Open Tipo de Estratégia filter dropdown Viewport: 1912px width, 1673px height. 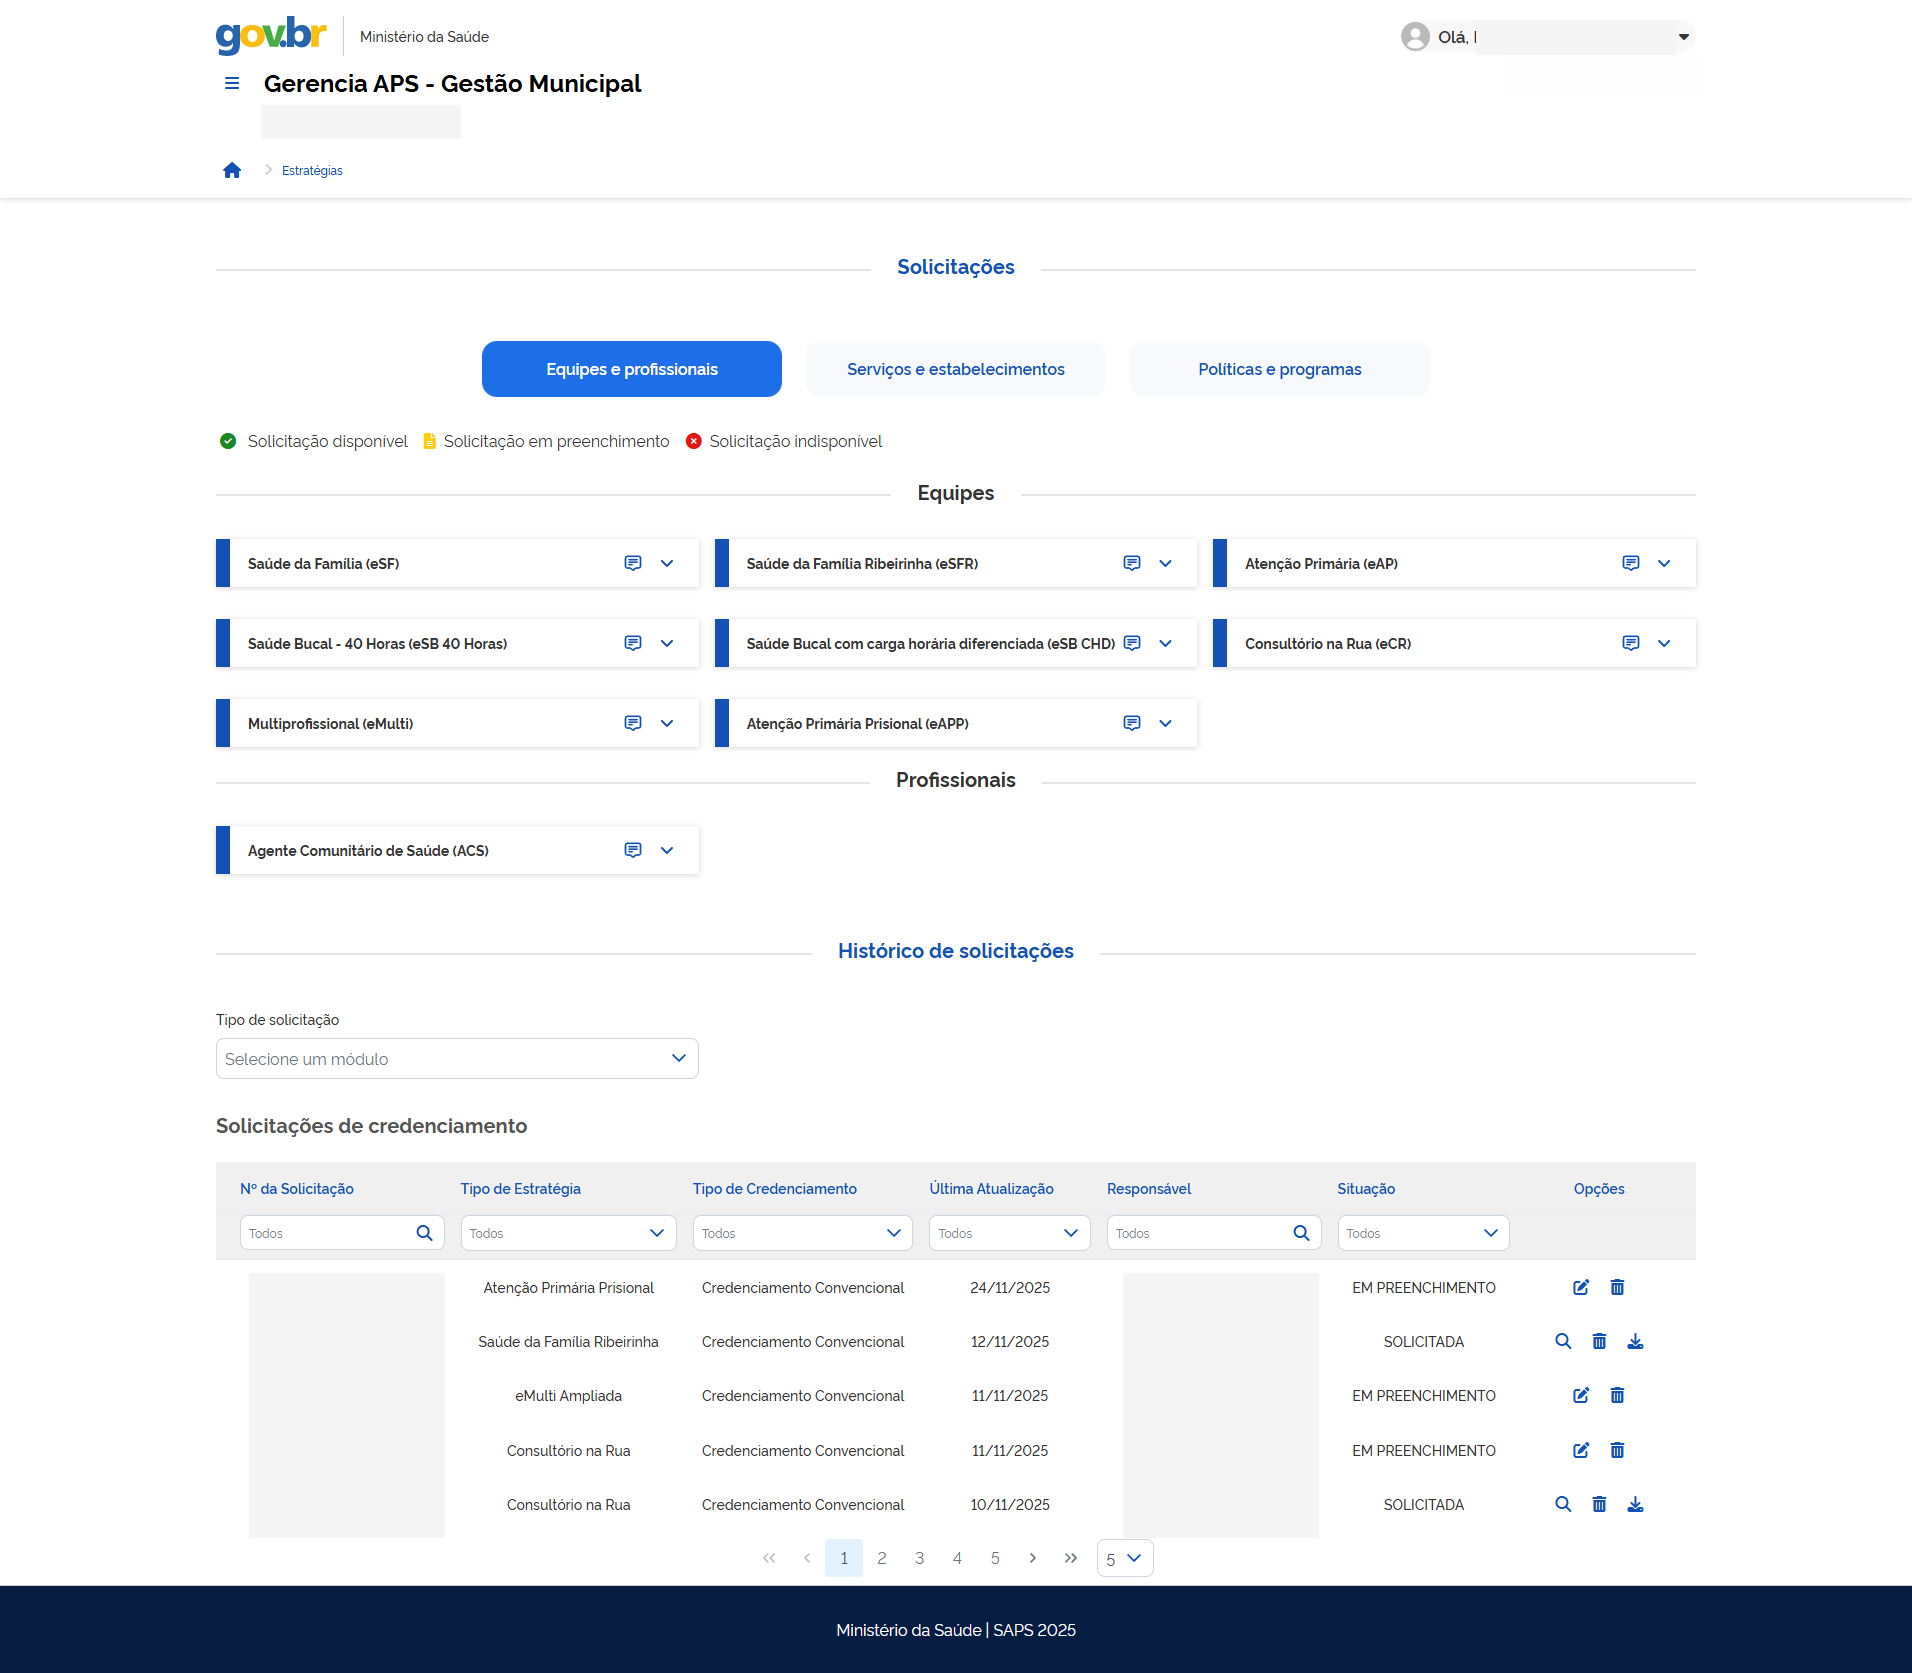click(x=568, y=1234)
